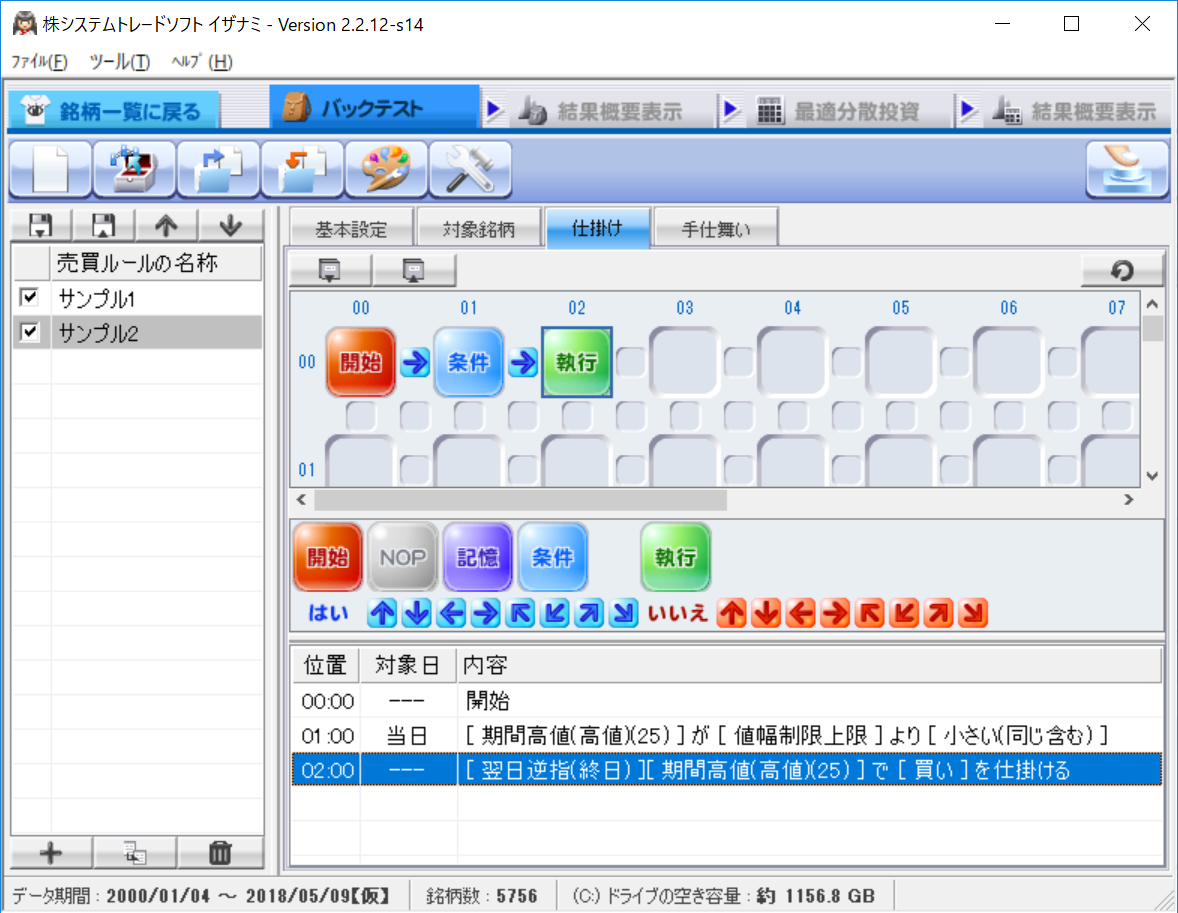Uncheck the サンプル1 checkbox
Image resolution: width=1178 pixels, height=913 pixels.
click(x=29, y=298)
